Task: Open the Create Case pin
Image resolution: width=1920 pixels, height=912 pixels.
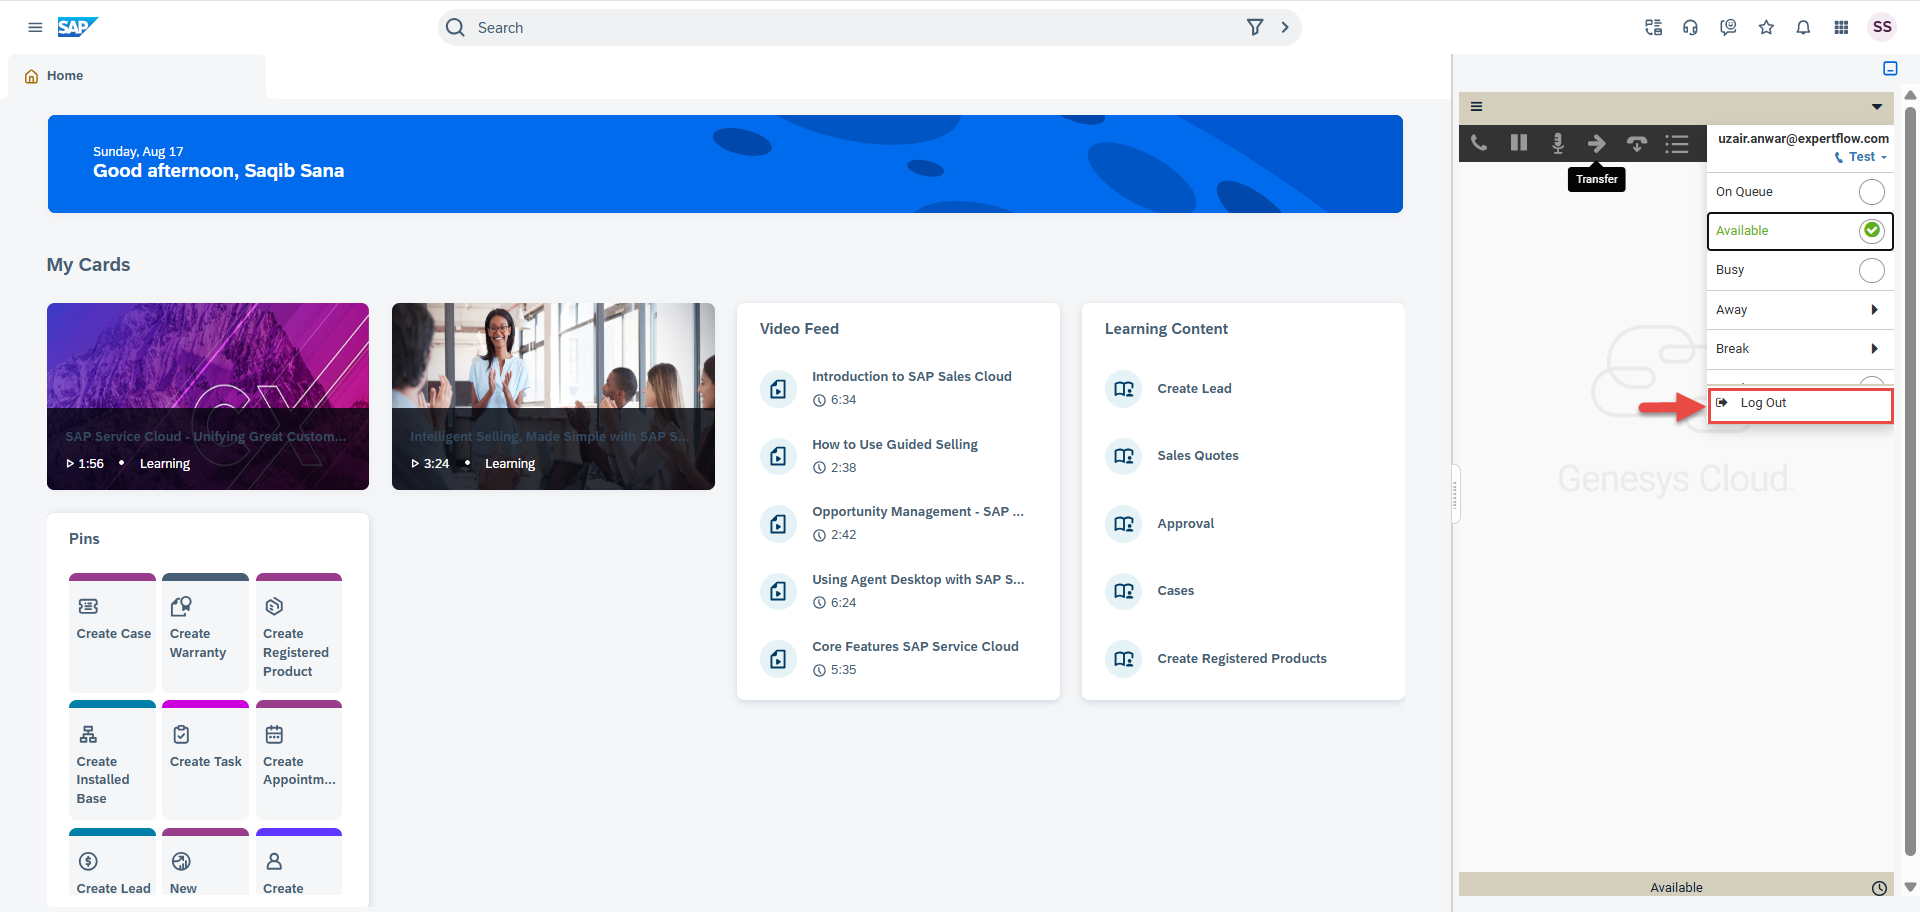Action: (112, 632)
